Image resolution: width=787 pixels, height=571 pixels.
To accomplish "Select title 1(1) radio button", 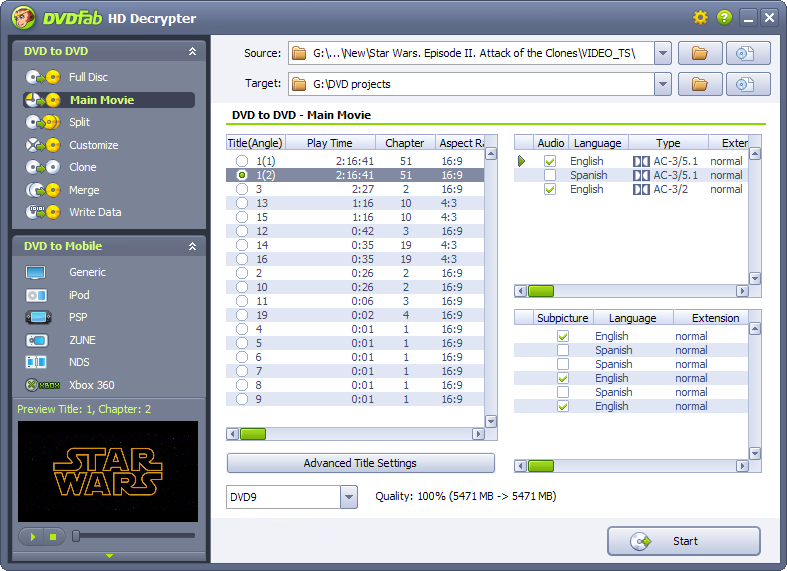I will pyautogui.click(x=242, y=161).
